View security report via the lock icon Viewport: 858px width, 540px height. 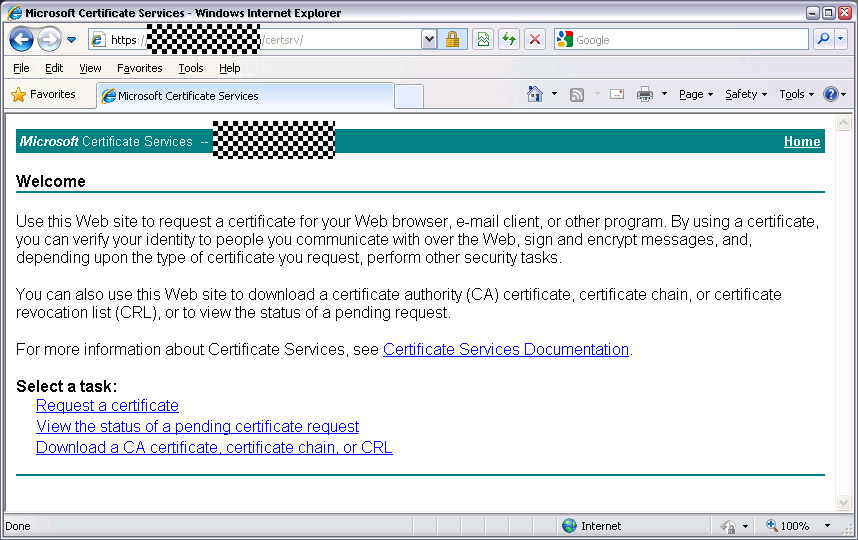452,39
